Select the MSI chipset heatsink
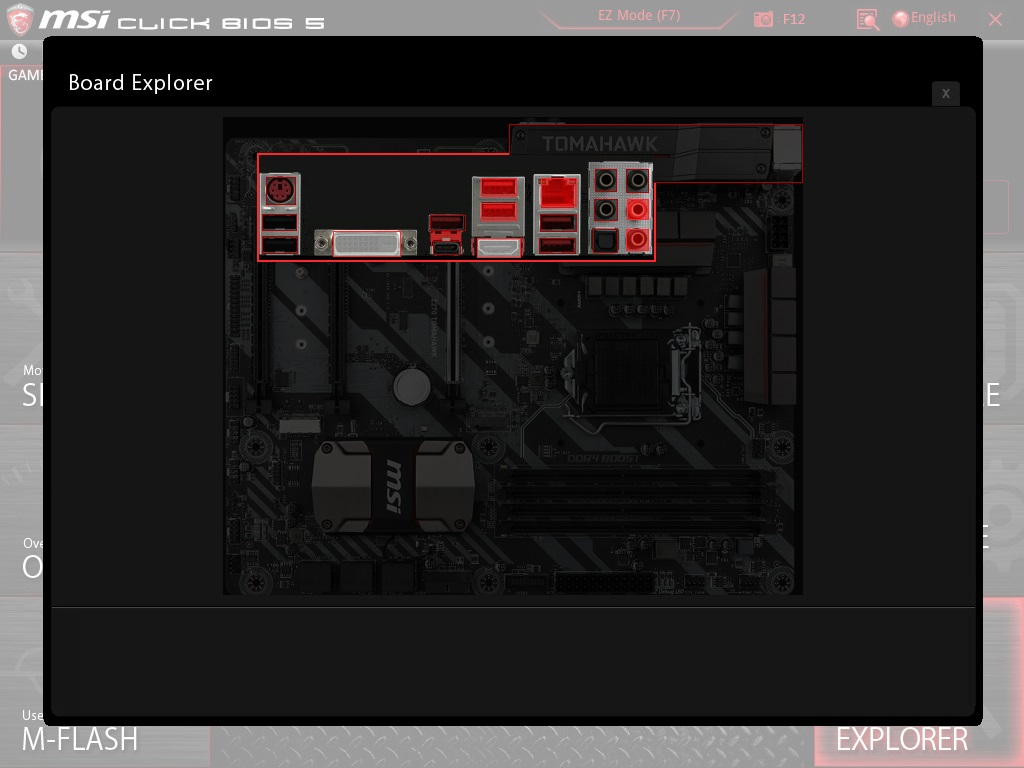Viewport: 1024px width, 768px height. click(393, 485)
